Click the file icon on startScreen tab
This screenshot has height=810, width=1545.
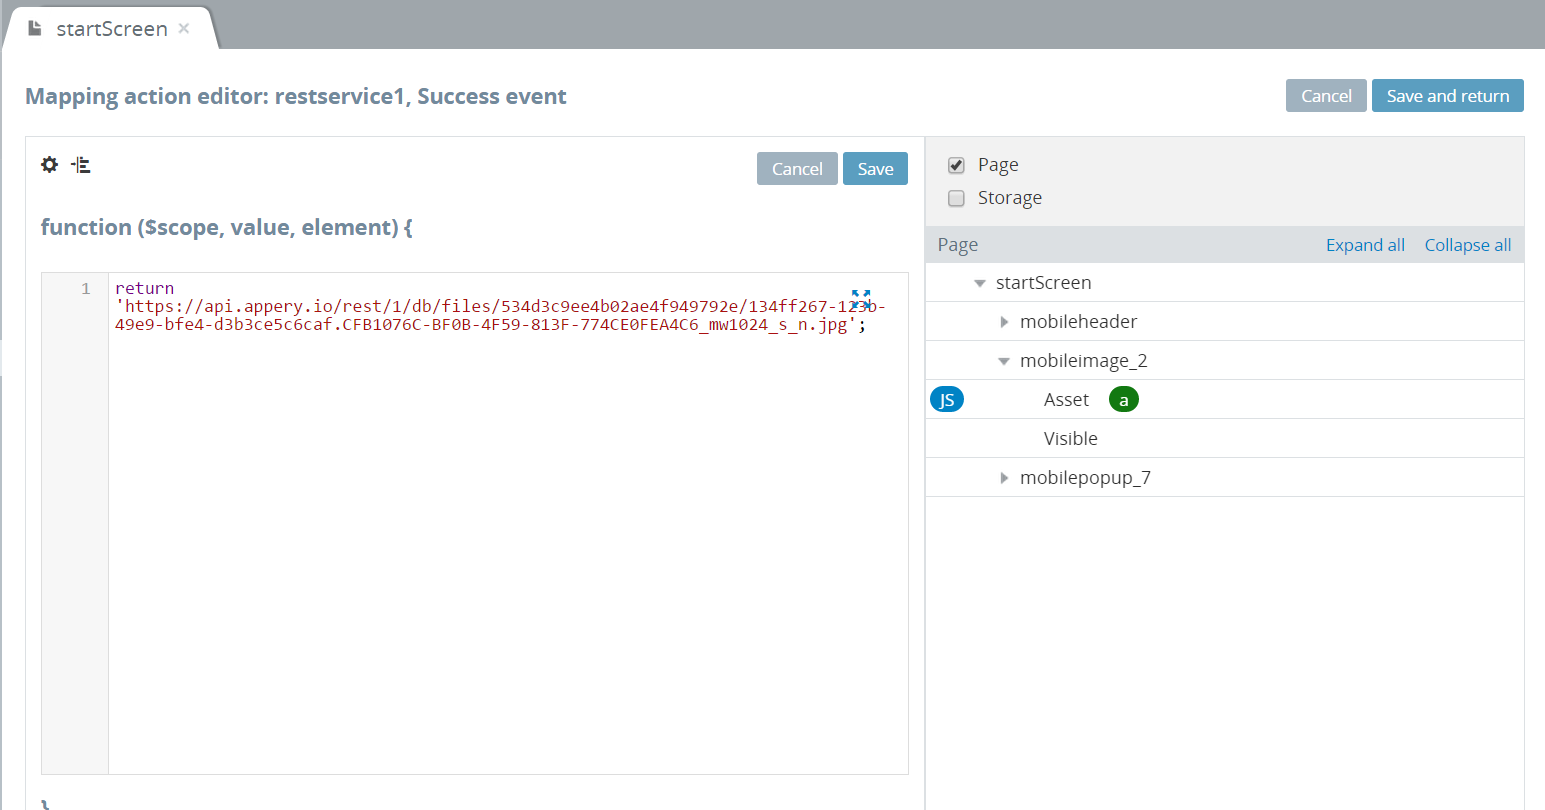35,28
